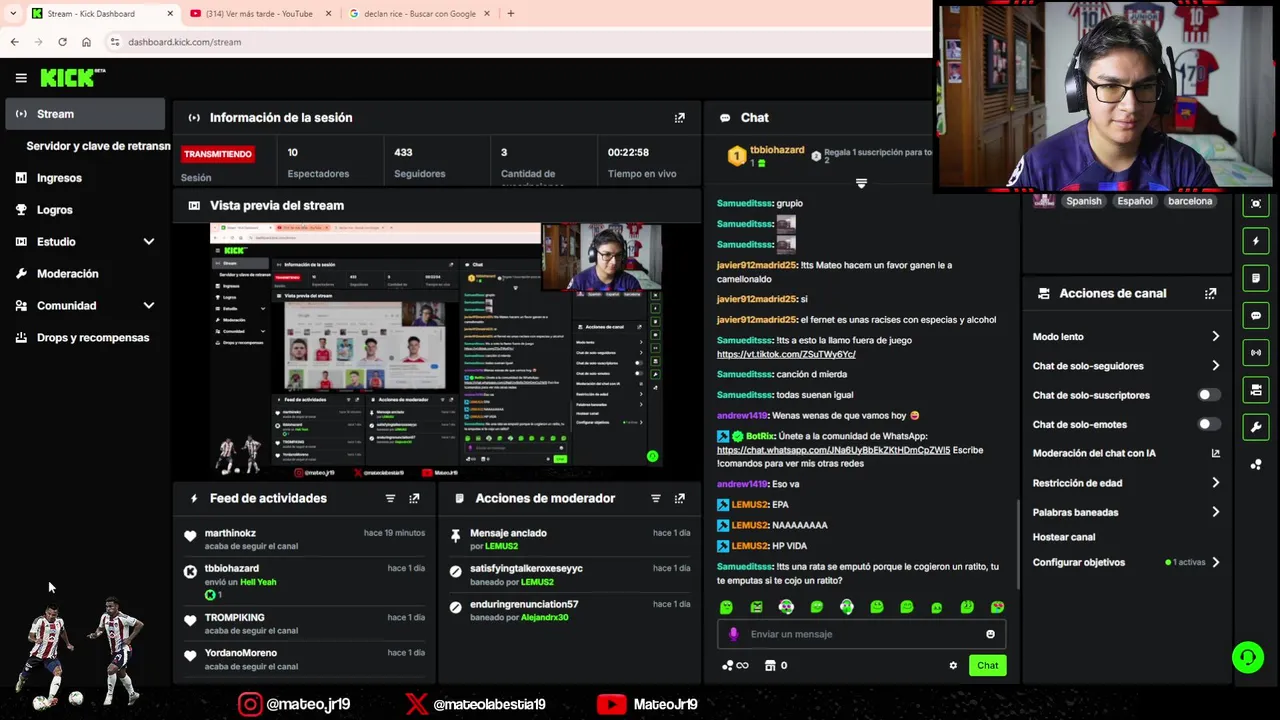The image size is (1280, 720).
Task: Click the screen capture sidebar widget icon
Action: coord(1256,204)
